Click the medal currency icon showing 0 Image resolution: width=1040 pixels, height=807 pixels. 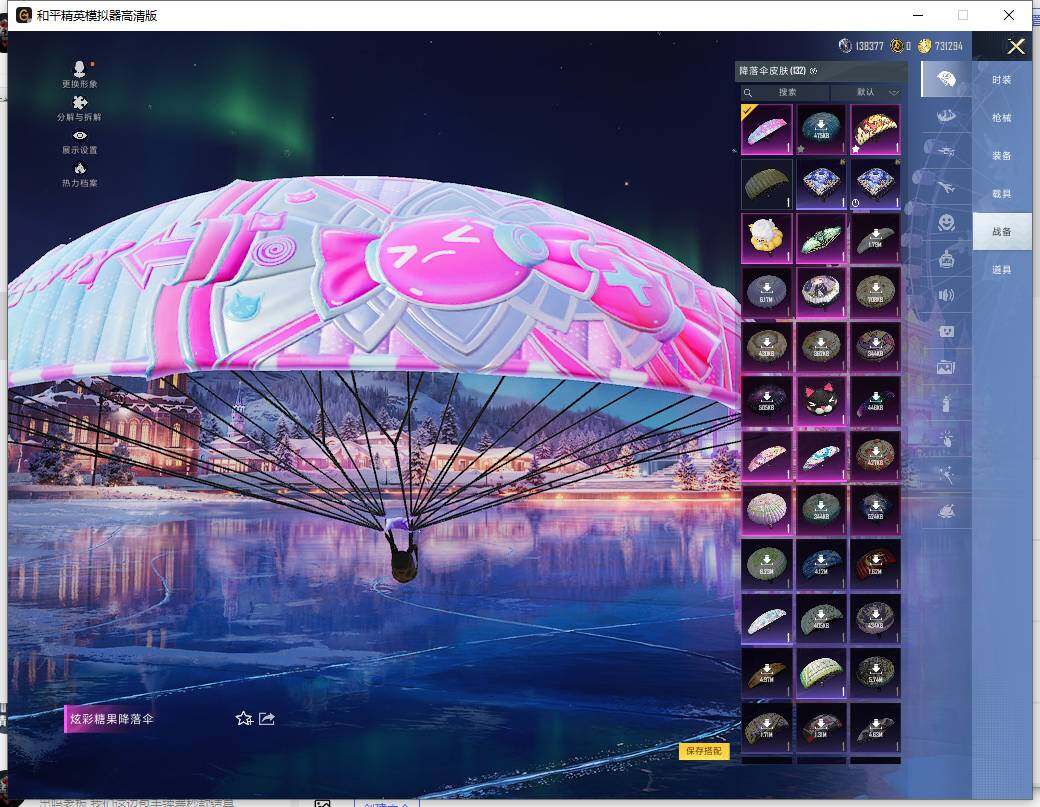[x=897, y=46]
